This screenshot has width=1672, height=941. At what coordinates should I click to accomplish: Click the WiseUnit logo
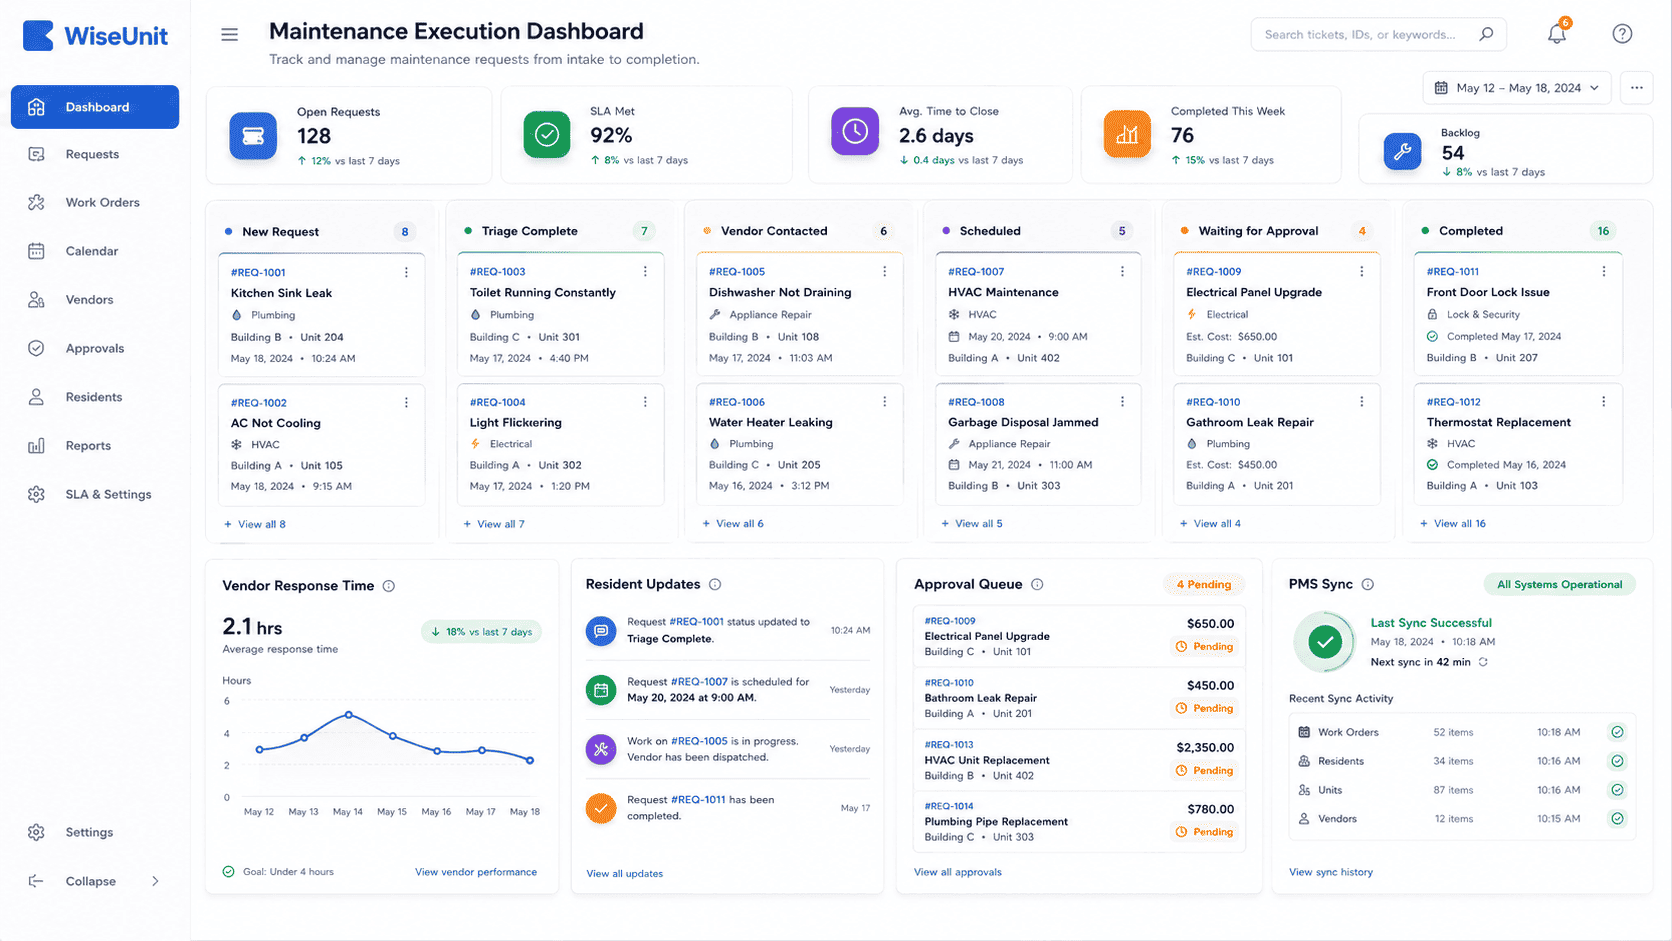tap(95, 36)
